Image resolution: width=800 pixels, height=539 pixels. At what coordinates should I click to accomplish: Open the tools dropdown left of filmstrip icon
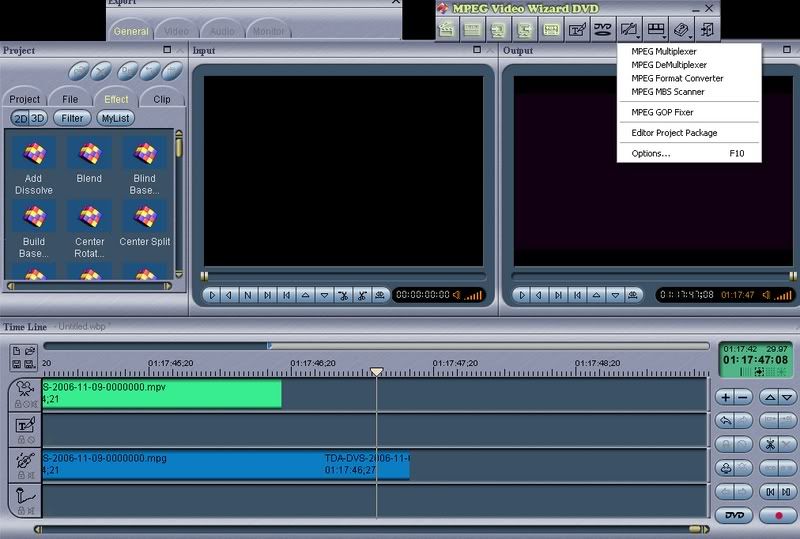pyautogui.click(x=630, y=30)
